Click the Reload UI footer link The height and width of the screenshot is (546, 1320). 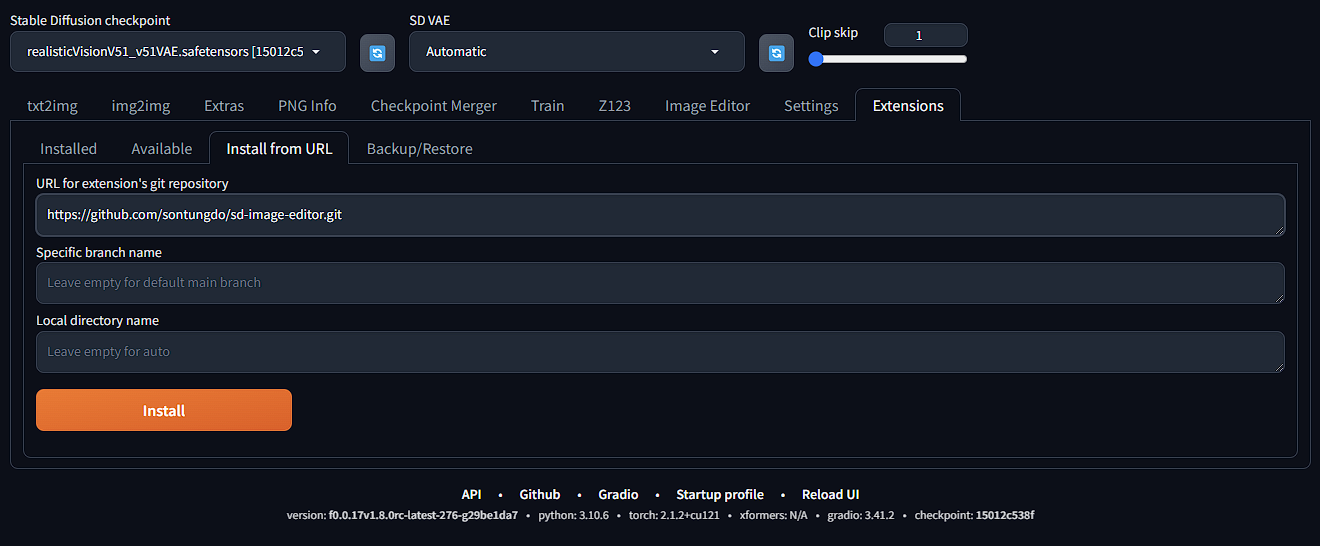coord(830,495)
